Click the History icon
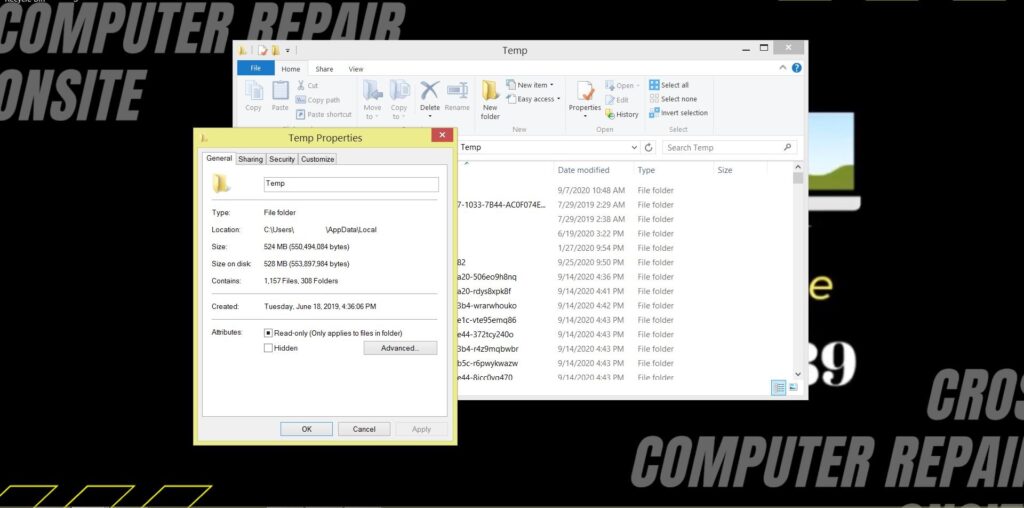1024x508 pixels. 622,114
